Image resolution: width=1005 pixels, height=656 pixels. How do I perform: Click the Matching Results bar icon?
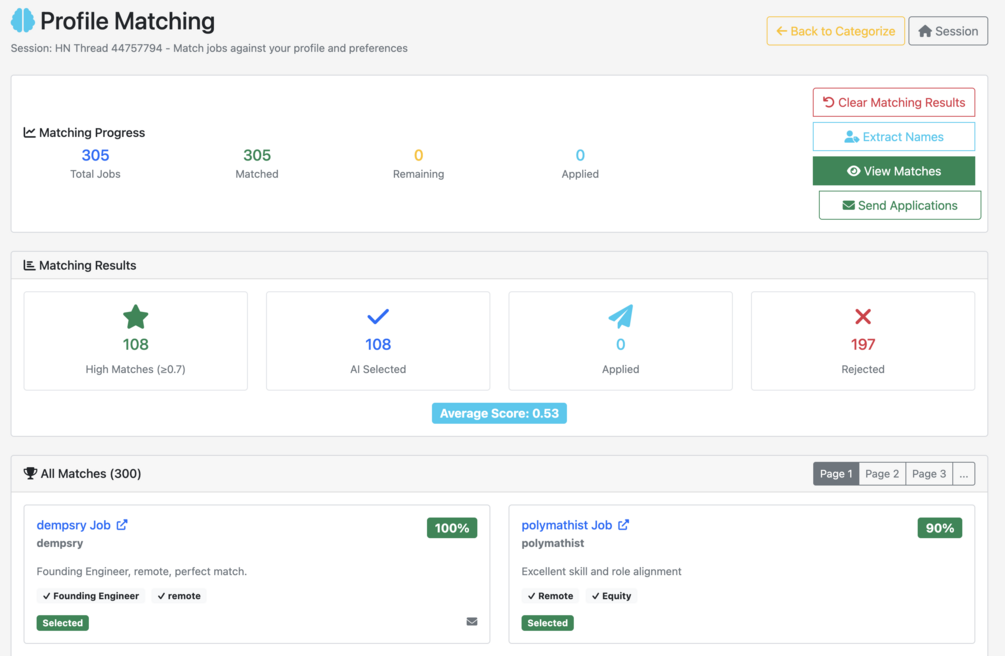click(29, 265)
